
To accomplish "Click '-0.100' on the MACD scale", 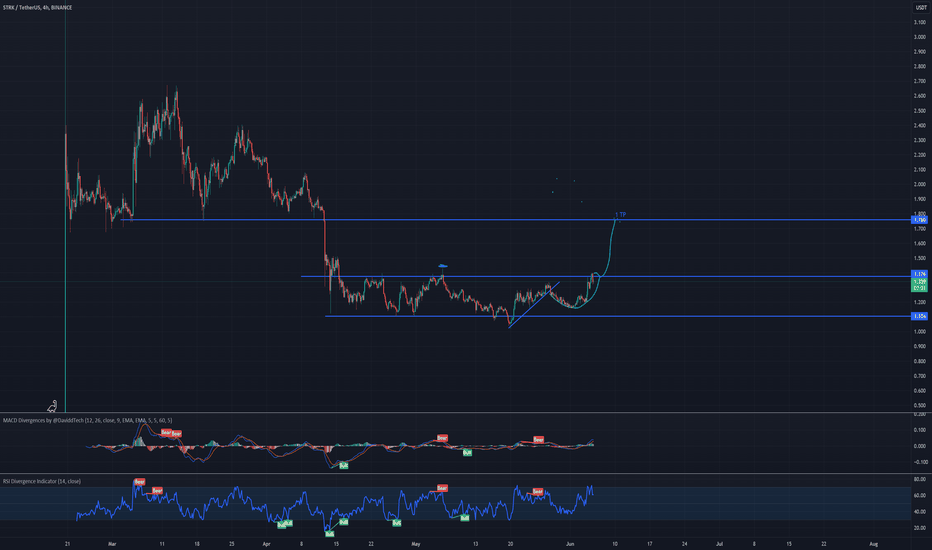I will 920,462.
